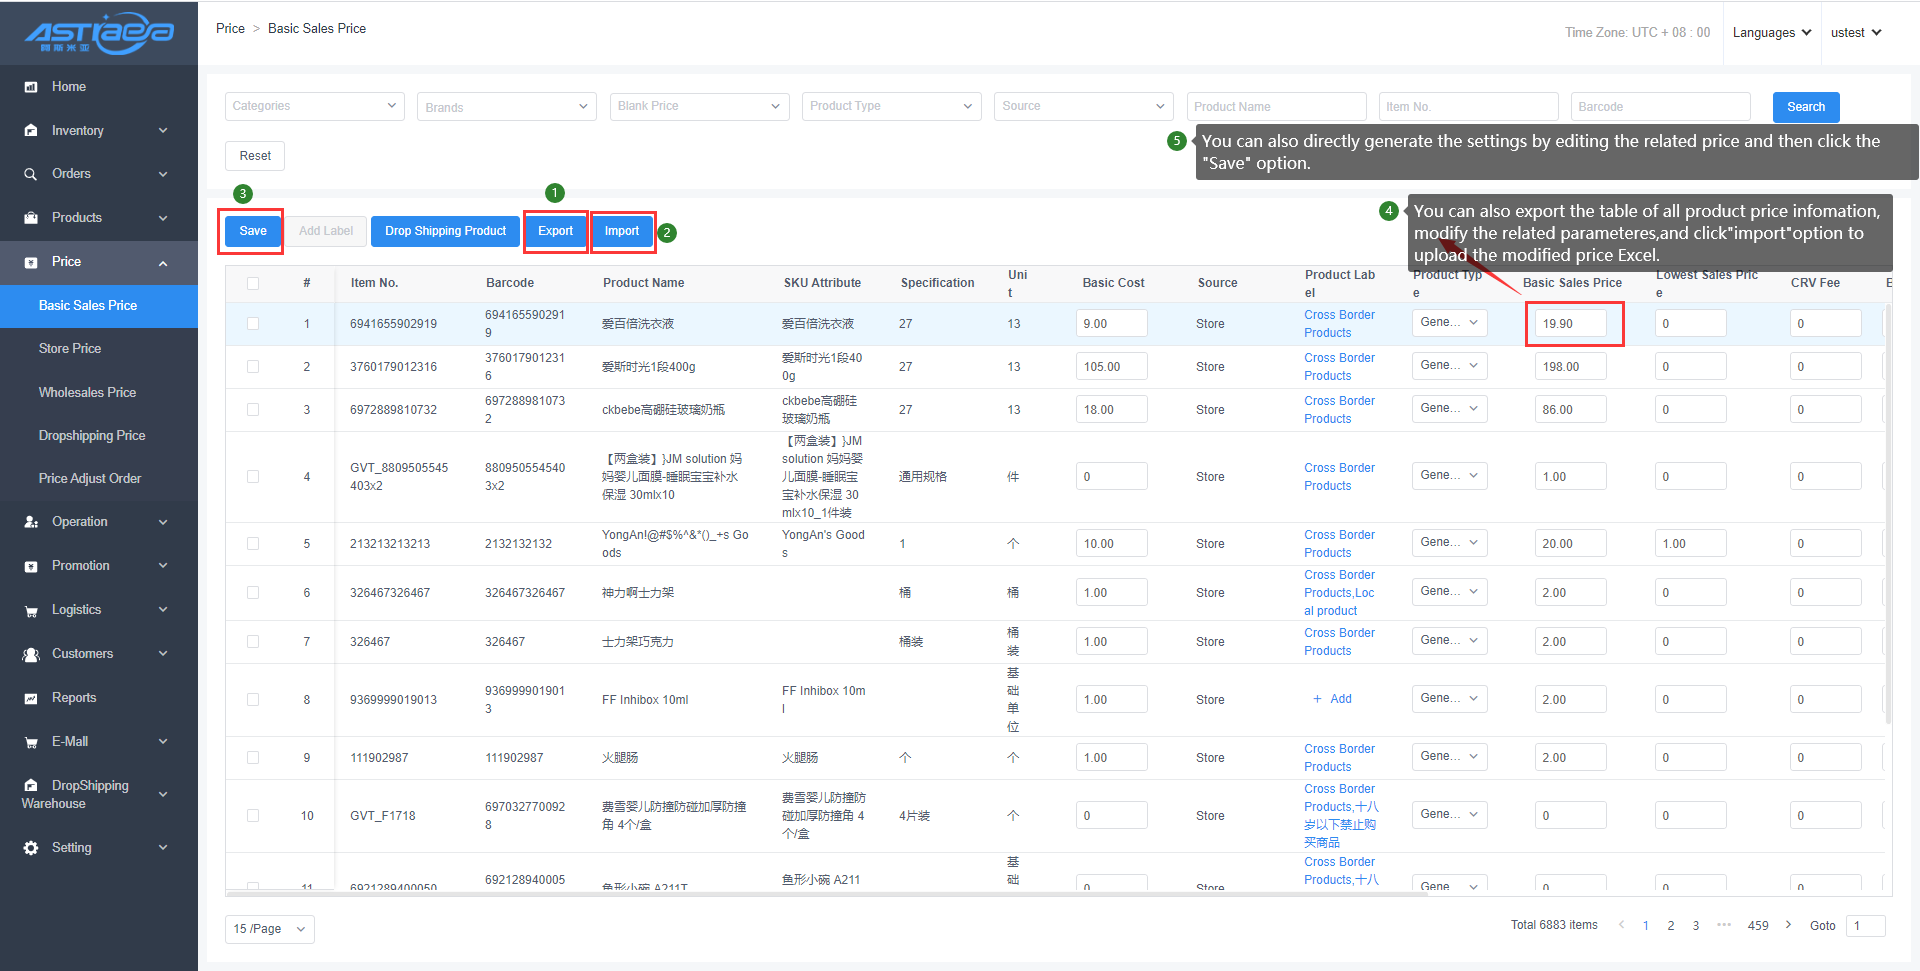Click the Customers icon in sidebar
Image resolution: width=1920 pixels, height=971 pixels.
coord(31,654)
